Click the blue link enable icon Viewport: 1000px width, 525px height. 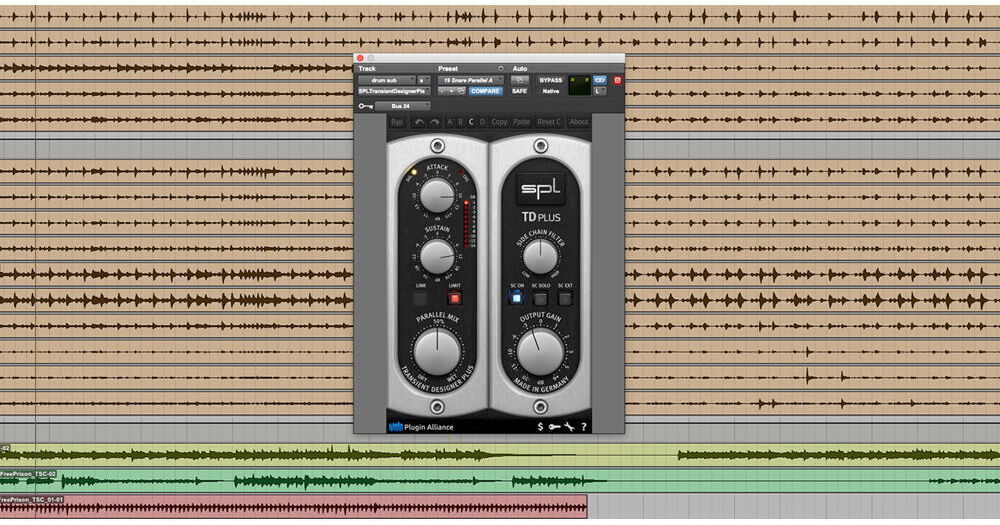tap(599, 80)
